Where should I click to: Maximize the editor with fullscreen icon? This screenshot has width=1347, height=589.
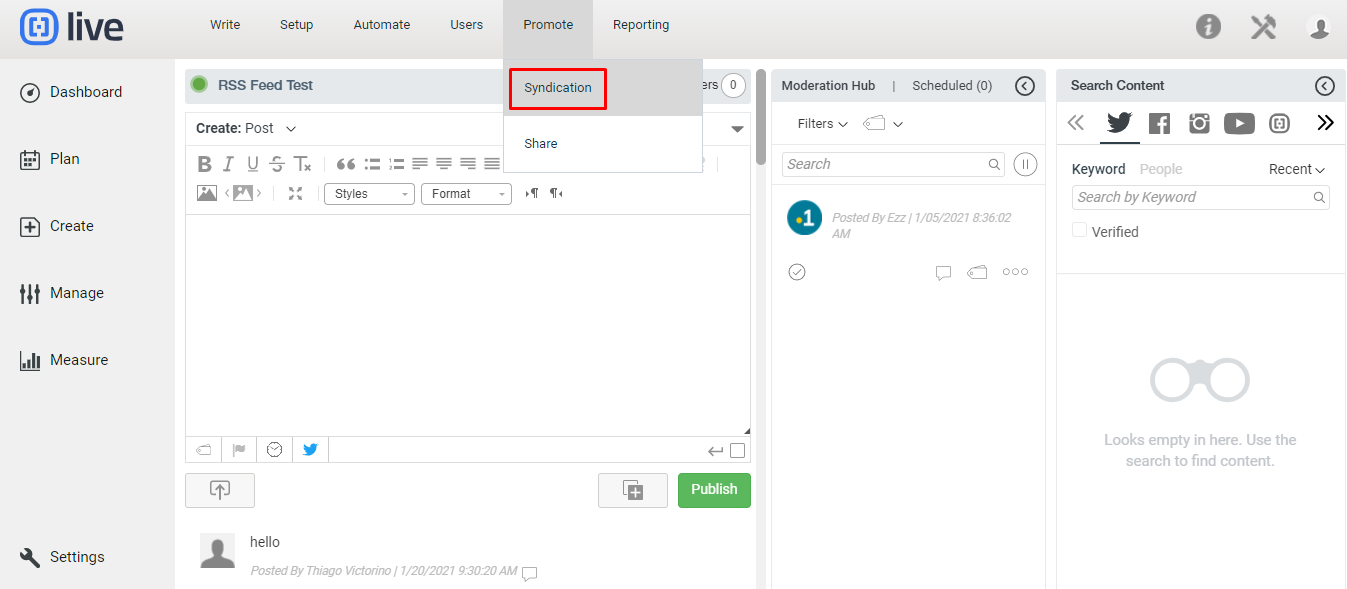click(295, 194)
